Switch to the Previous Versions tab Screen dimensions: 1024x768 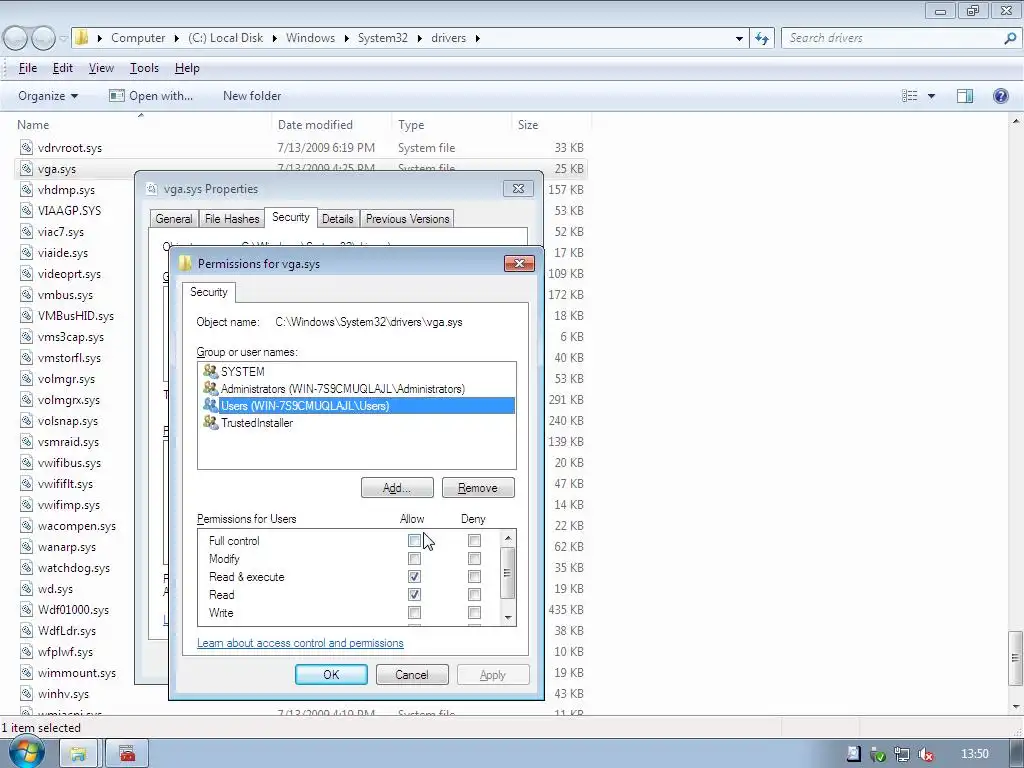click(408, 219)
